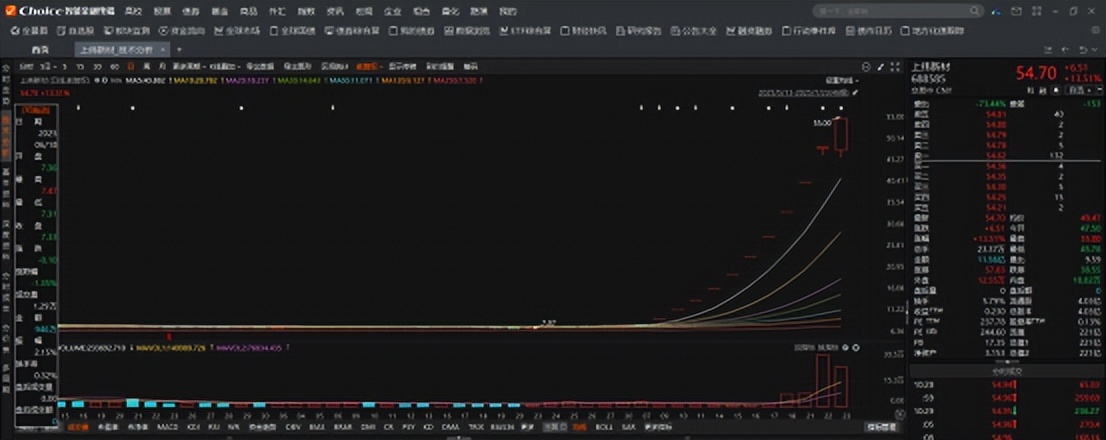Click the blue cloud icon beside the search box
Viewport: 1106px width, 440px height.
tap(996, 11)
